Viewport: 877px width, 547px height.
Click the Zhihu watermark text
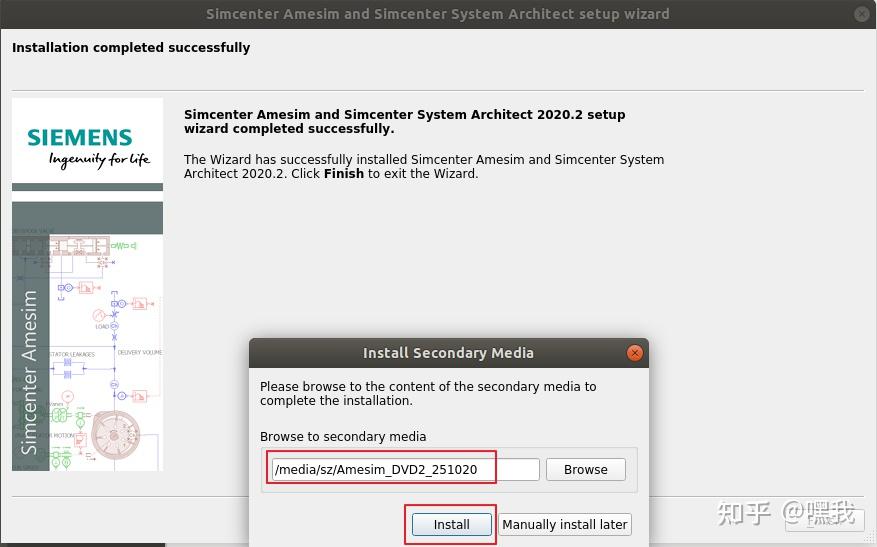pyautogui.click(x=788, y=513)
